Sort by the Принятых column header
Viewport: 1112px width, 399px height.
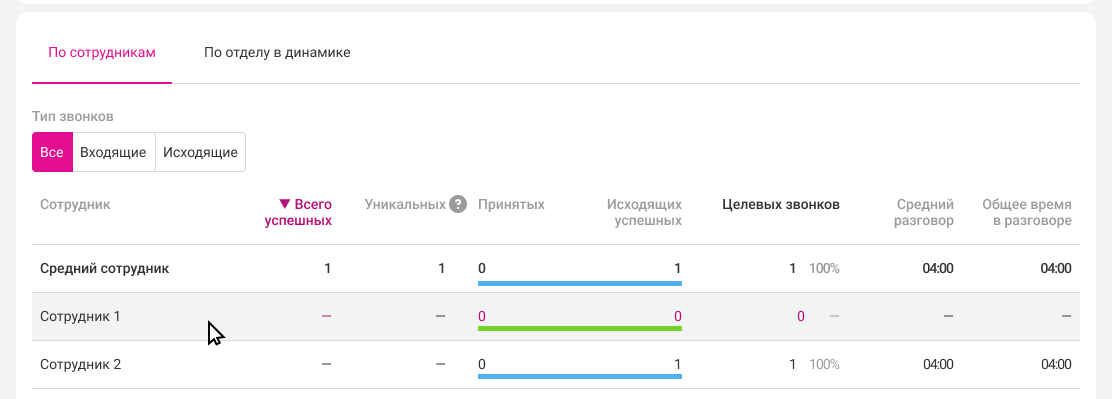coord(511,205)
